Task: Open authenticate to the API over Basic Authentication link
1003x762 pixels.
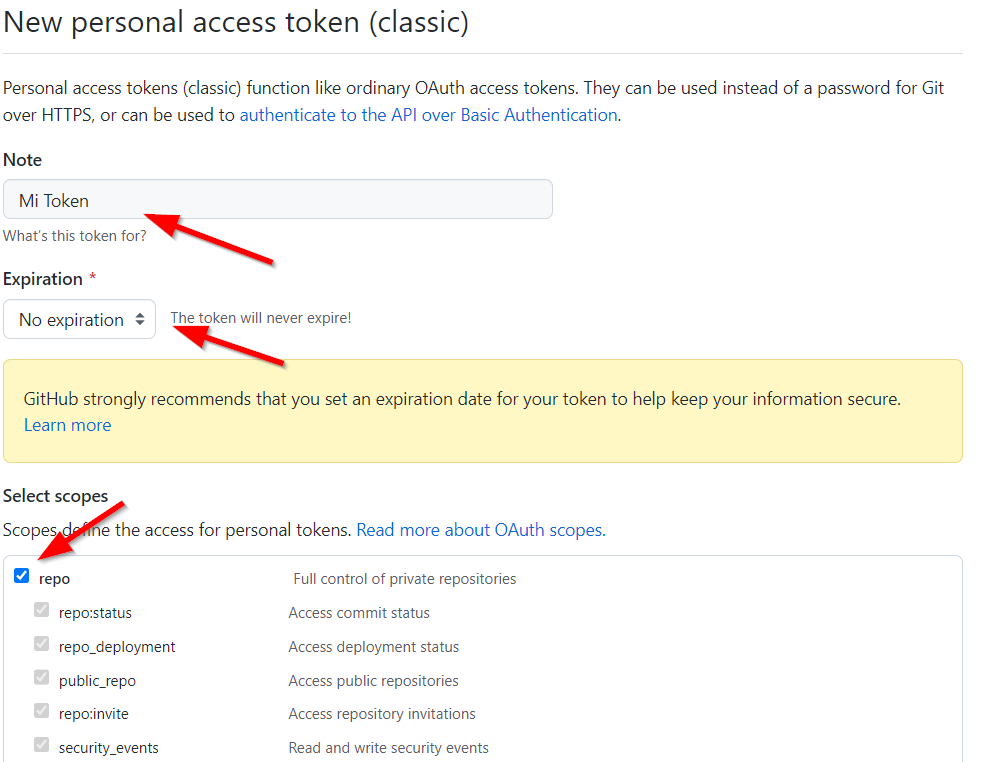Action: (428, 115)
